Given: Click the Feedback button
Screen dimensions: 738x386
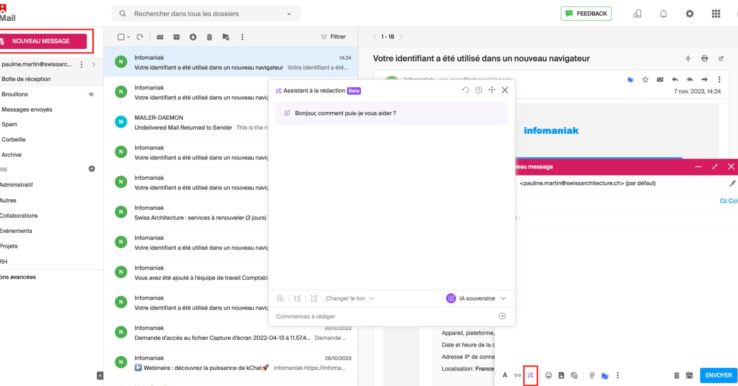Looking at the screenshot, I should [586, 14].
